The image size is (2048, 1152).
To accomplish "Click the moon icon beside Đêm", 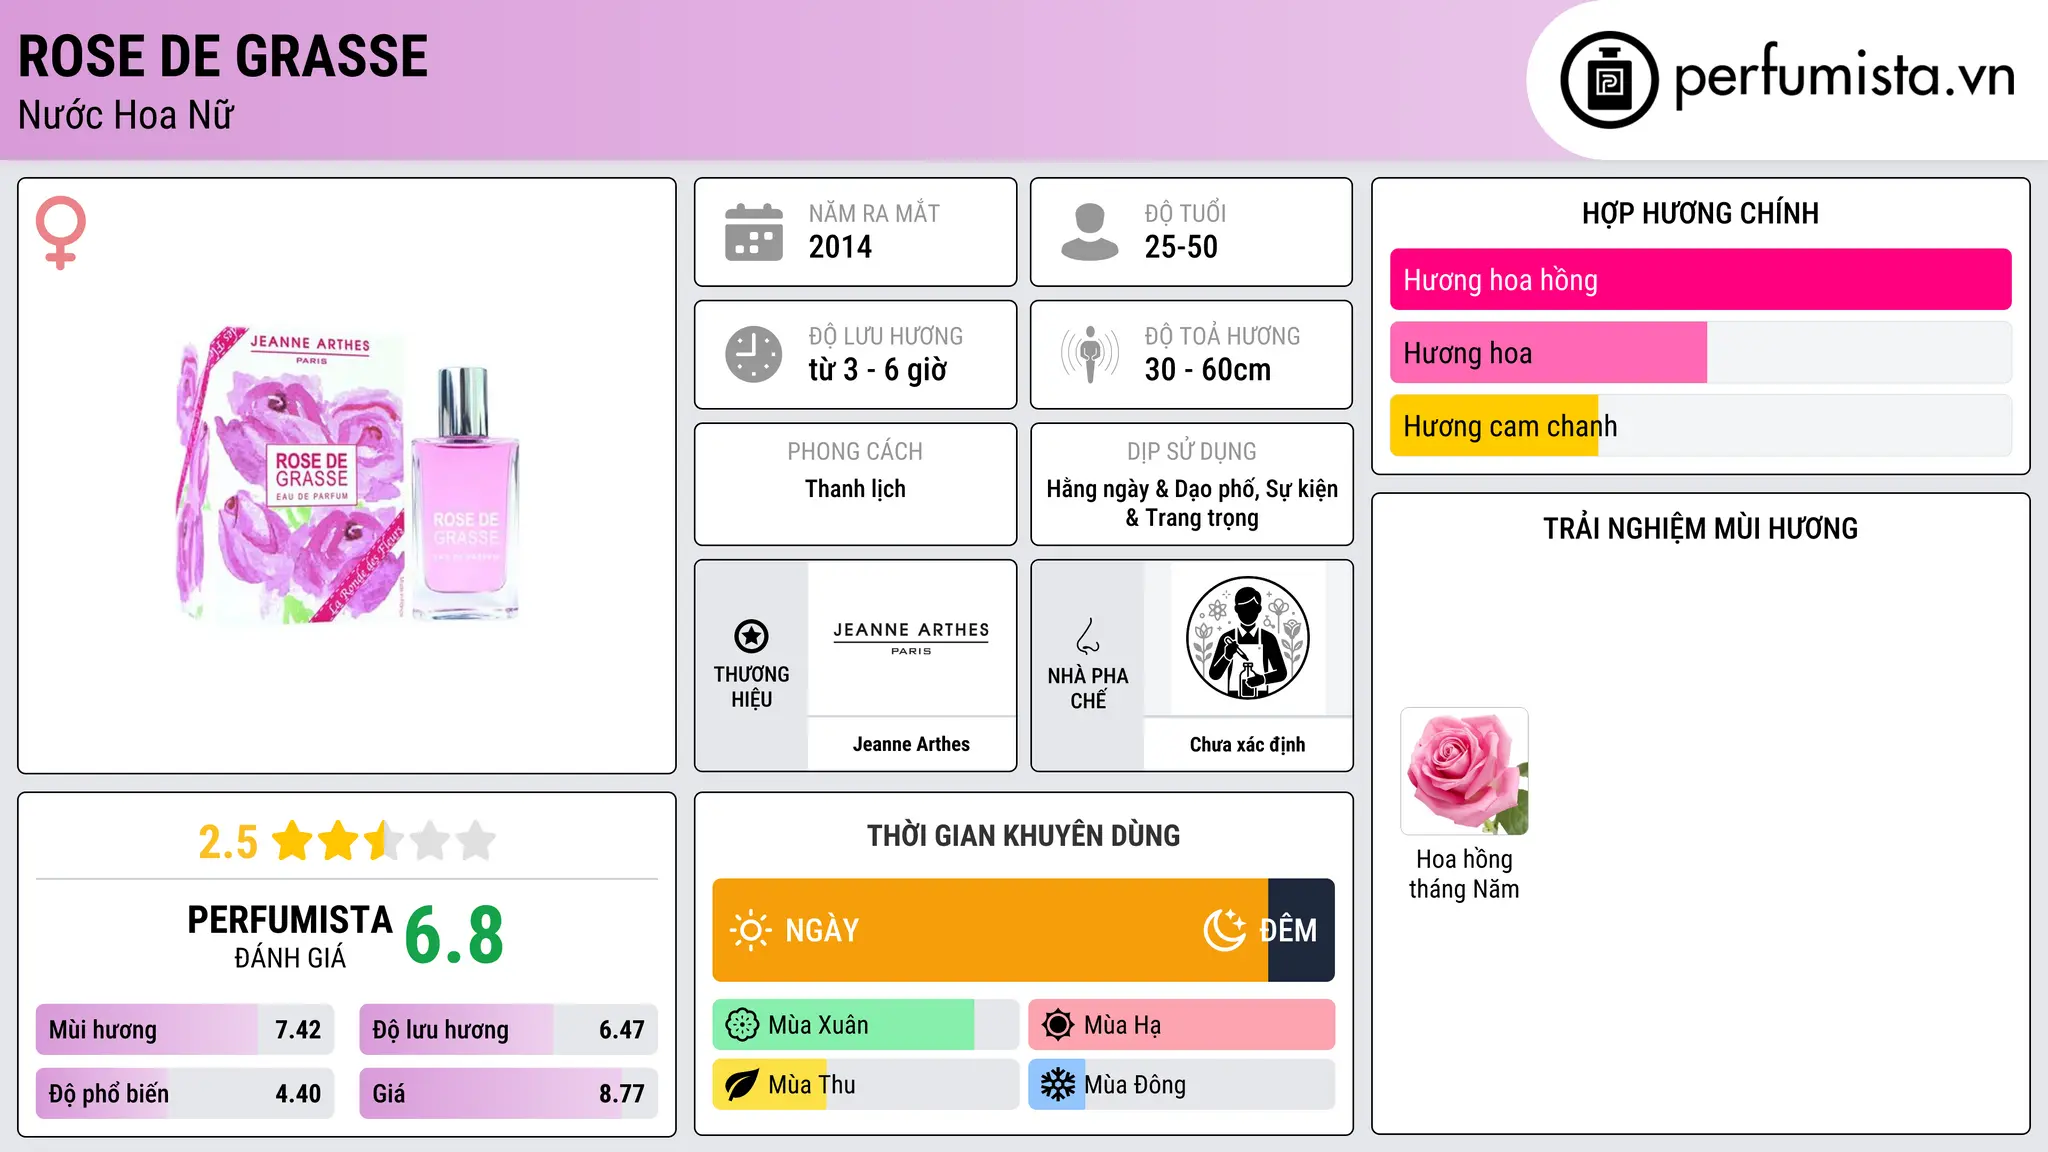I will (1225, 930).
